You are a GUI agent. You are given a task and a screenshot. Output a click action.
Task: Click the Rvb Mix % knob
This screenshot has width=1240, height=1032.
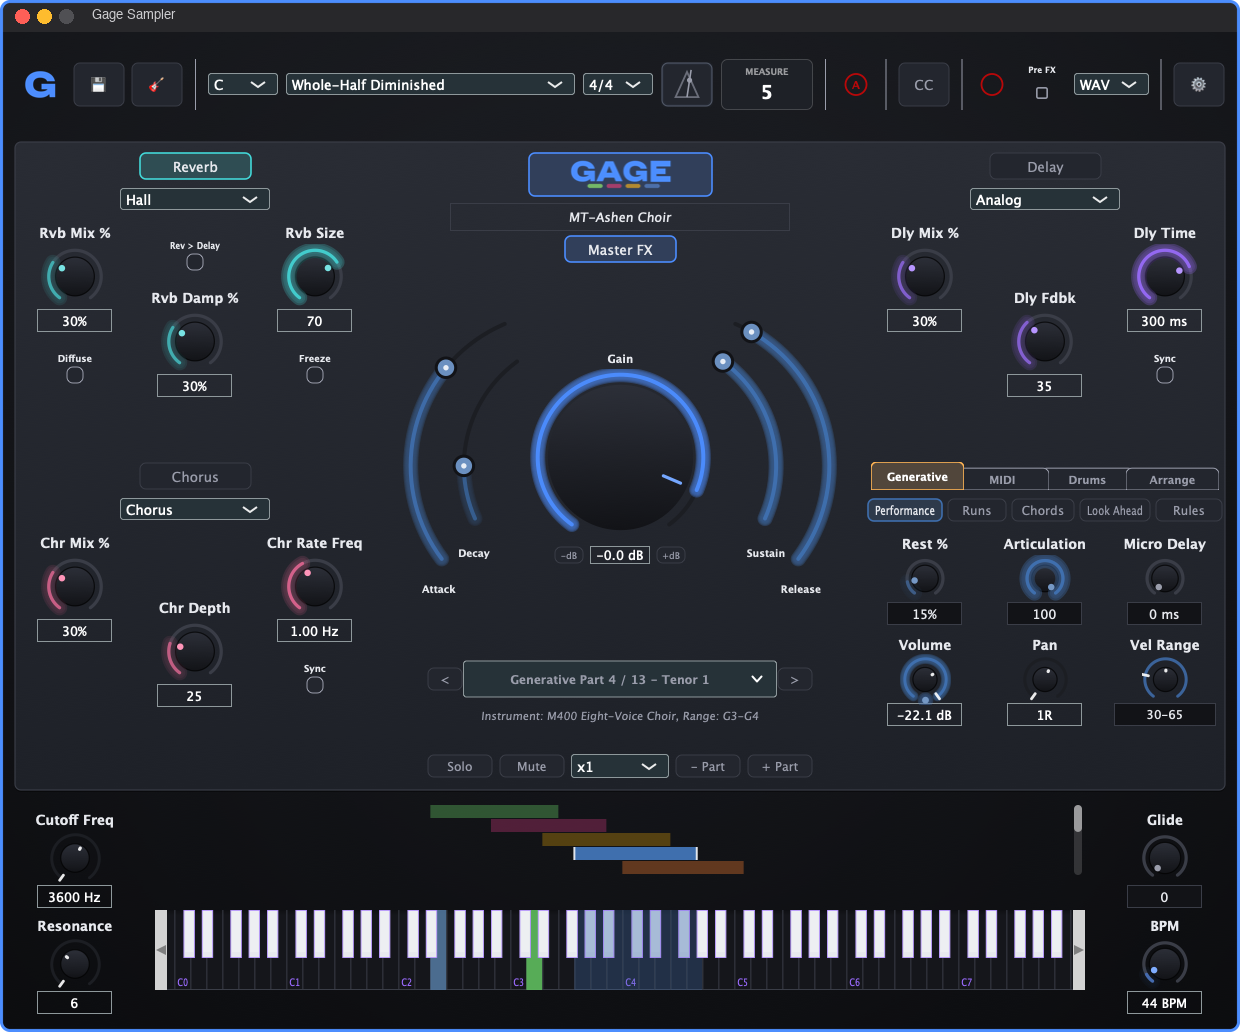74,277
